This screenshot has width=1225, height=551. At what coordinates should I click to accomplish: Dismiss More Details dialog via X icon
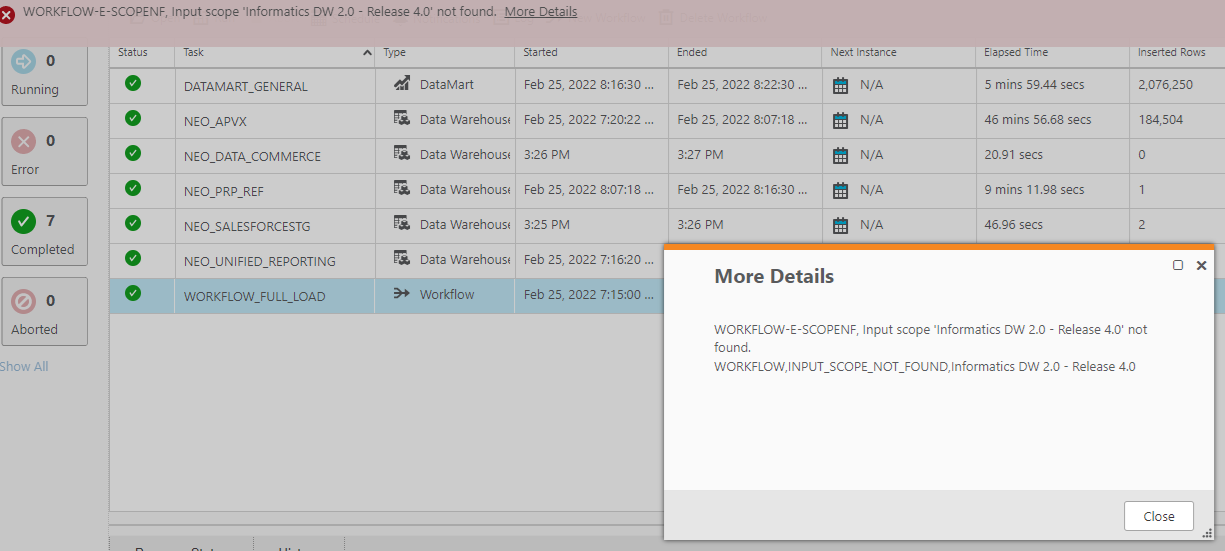(1201, 266)
